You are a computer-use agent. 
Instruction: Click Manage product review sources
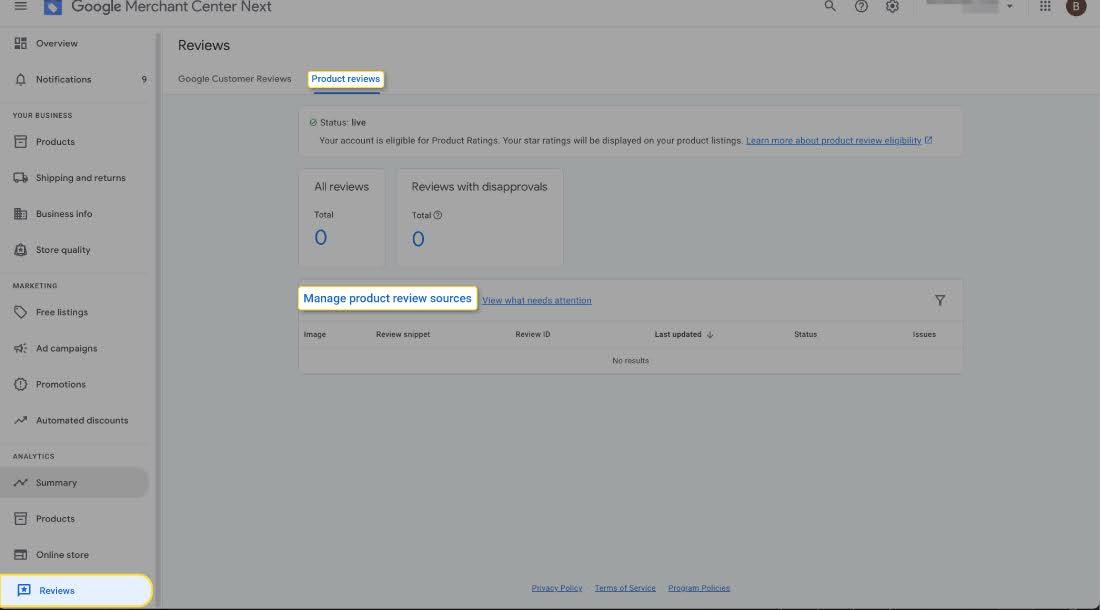click(x=387, y=298)
